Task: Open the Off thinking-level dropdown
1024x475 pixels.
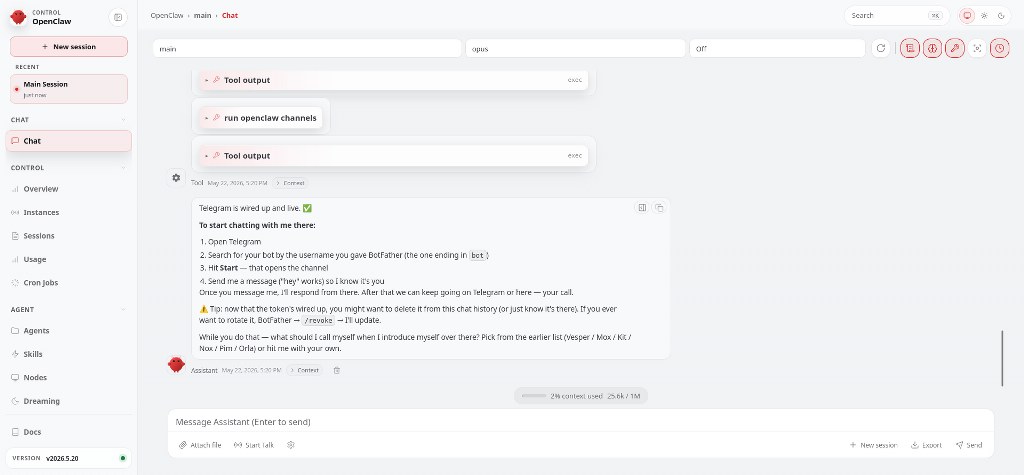Action: 777,48
